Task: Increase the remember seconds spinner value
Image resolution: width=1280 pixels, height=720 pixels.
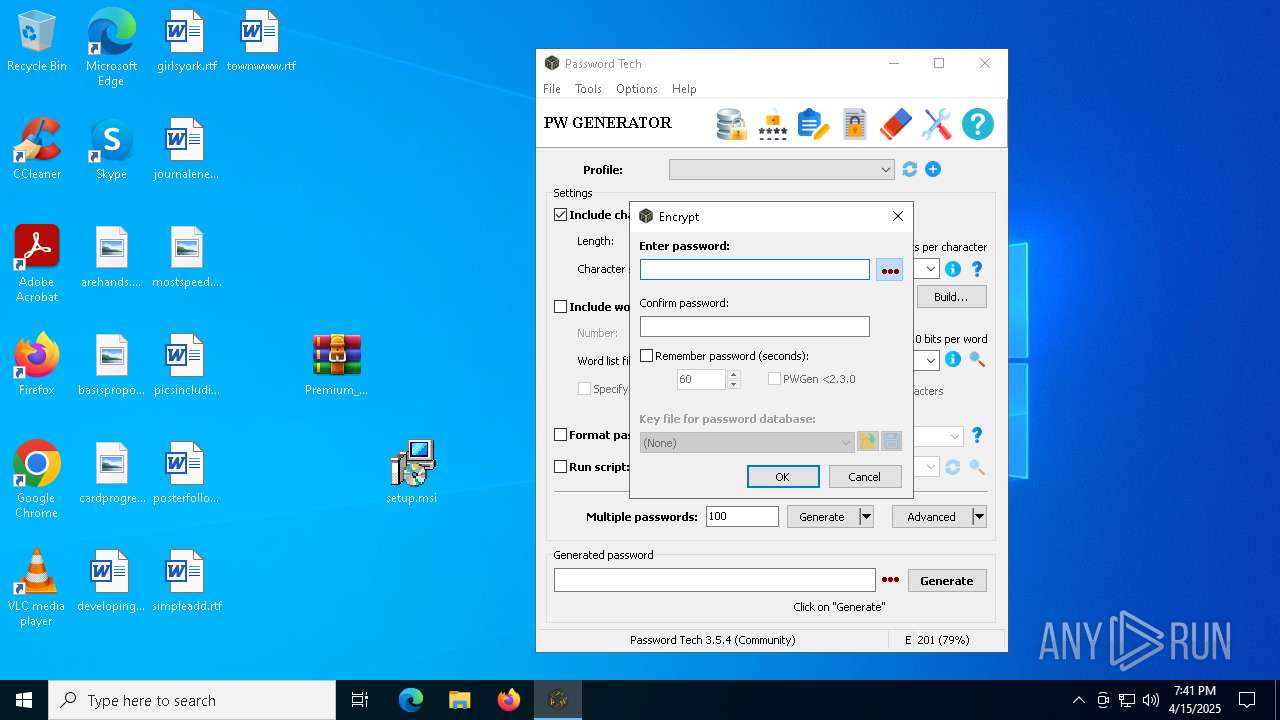Action: (x=734, y=375)
